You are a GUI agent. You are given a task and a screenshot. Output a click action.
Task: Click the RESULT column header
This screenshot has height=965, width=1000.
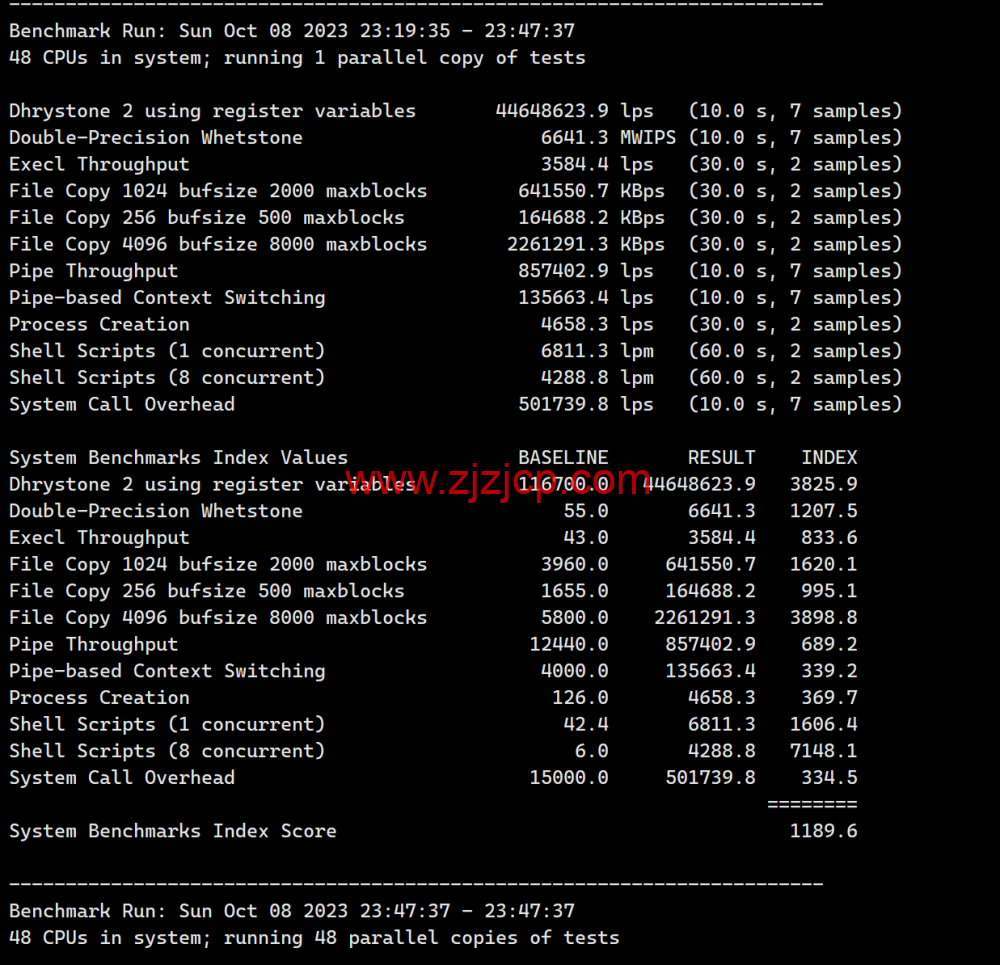(x=721, y=457)
